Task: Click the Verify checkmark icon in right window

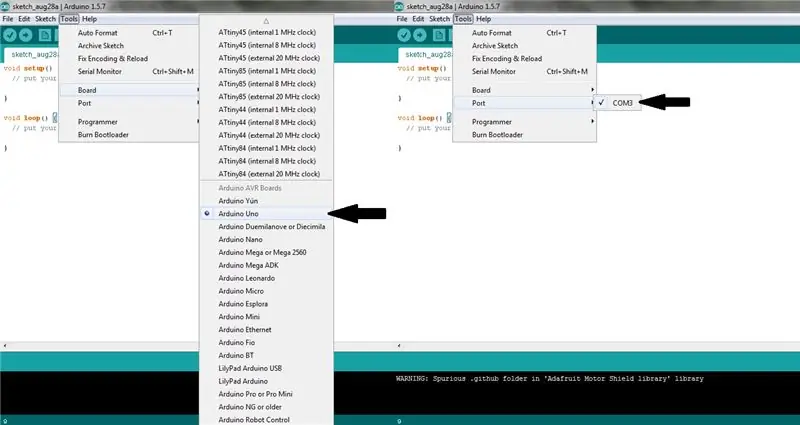Action: [404, 35]
